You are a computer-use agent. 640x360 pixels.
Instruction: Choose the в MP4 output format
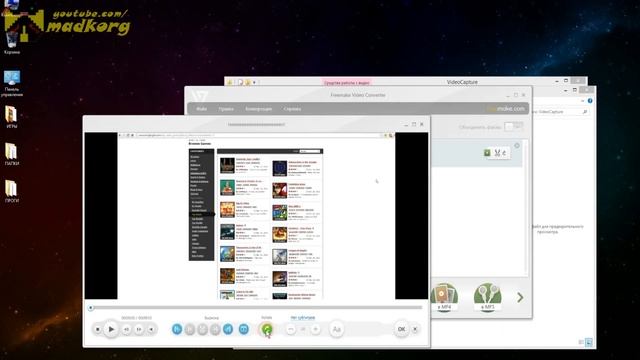pyautogui.click(x=443, y=297)
